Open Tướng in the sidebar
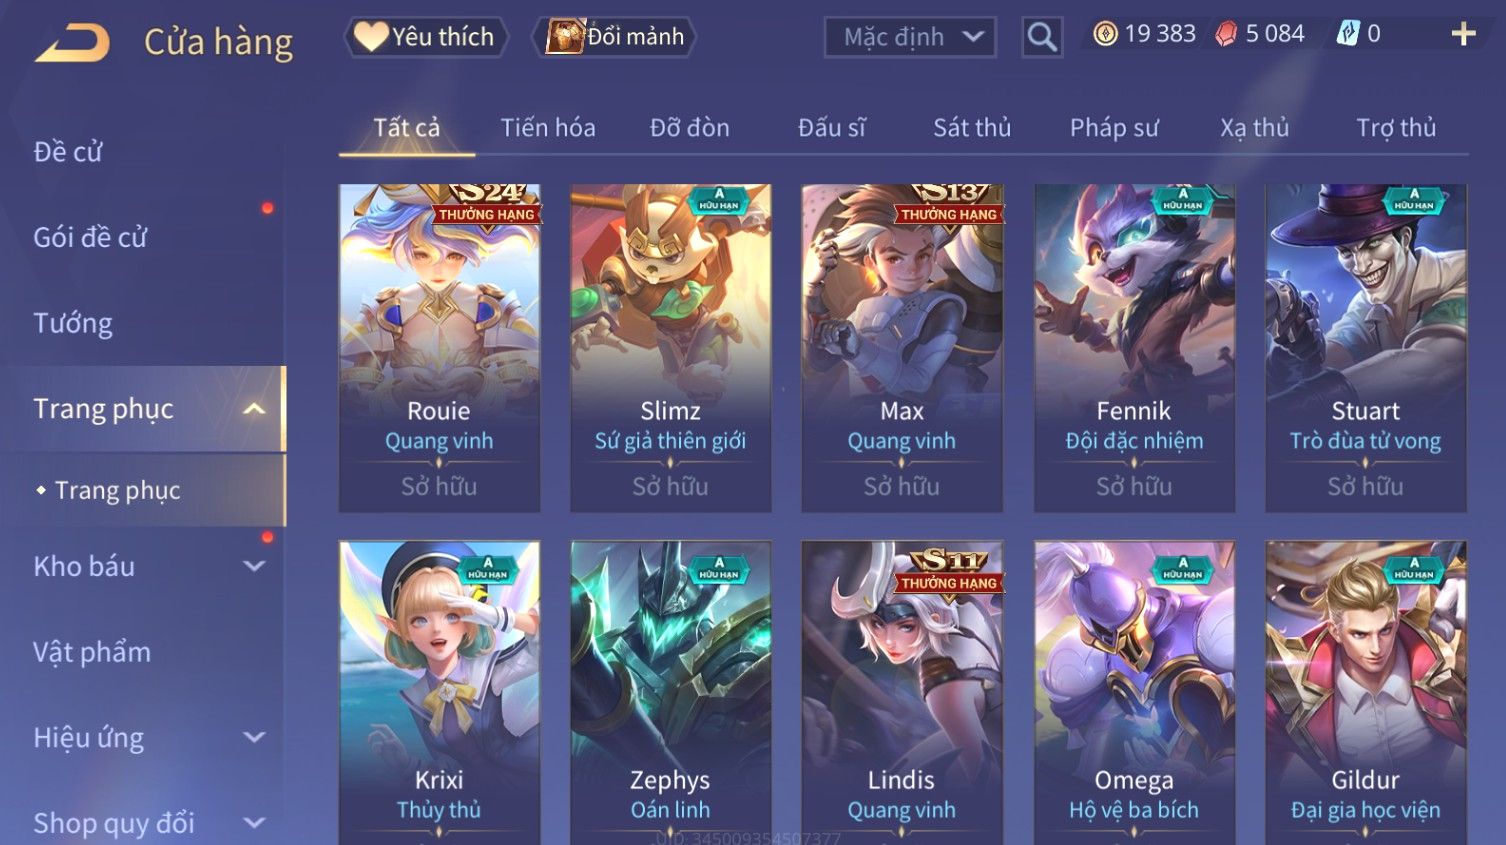 point(73,323)
